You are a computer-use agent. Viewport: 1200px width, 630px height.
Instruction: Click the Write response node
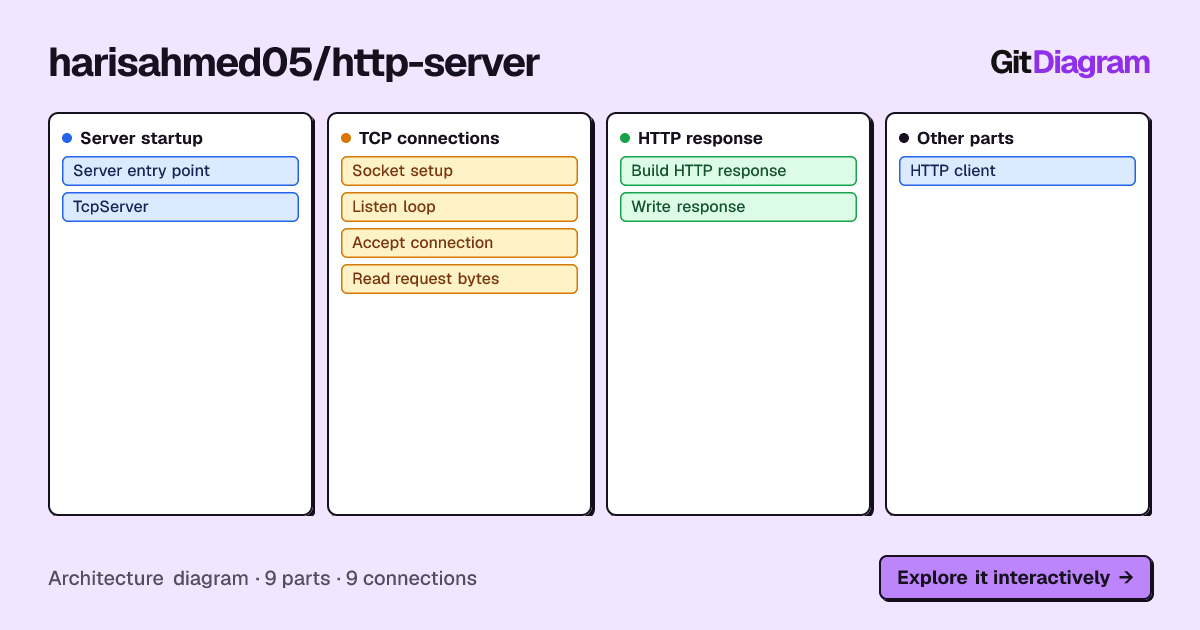click(738, 207)
